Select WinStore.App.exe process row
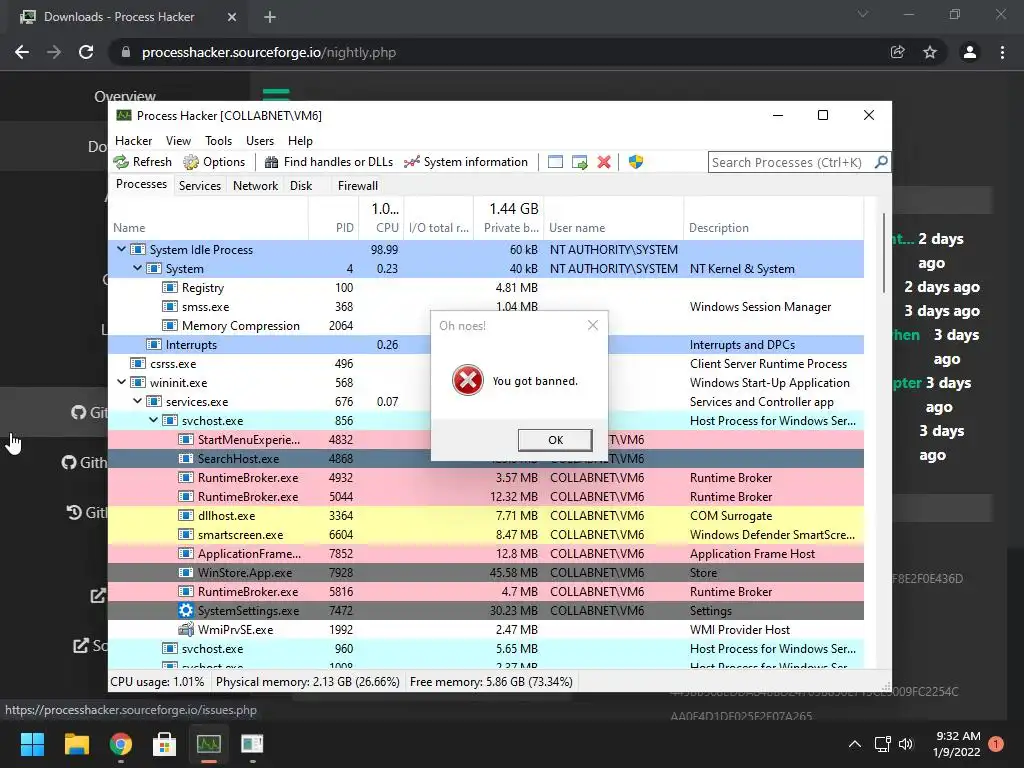1024x768 pixels. (x=486, y=572)
